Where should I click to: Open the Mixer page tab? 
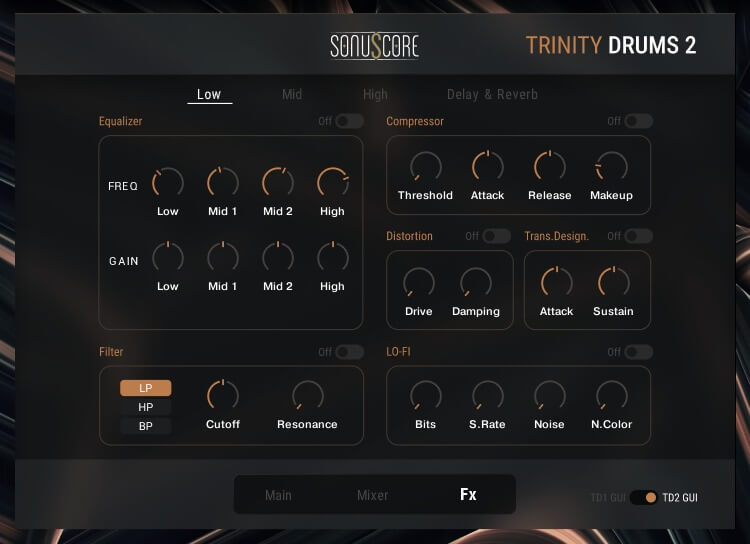point(372,495)
